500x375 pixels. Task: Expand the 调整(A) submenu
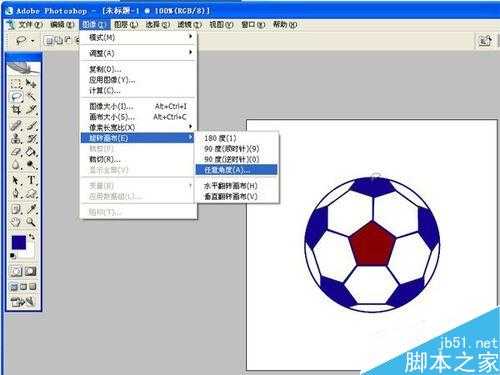click(x=138, y=53)
